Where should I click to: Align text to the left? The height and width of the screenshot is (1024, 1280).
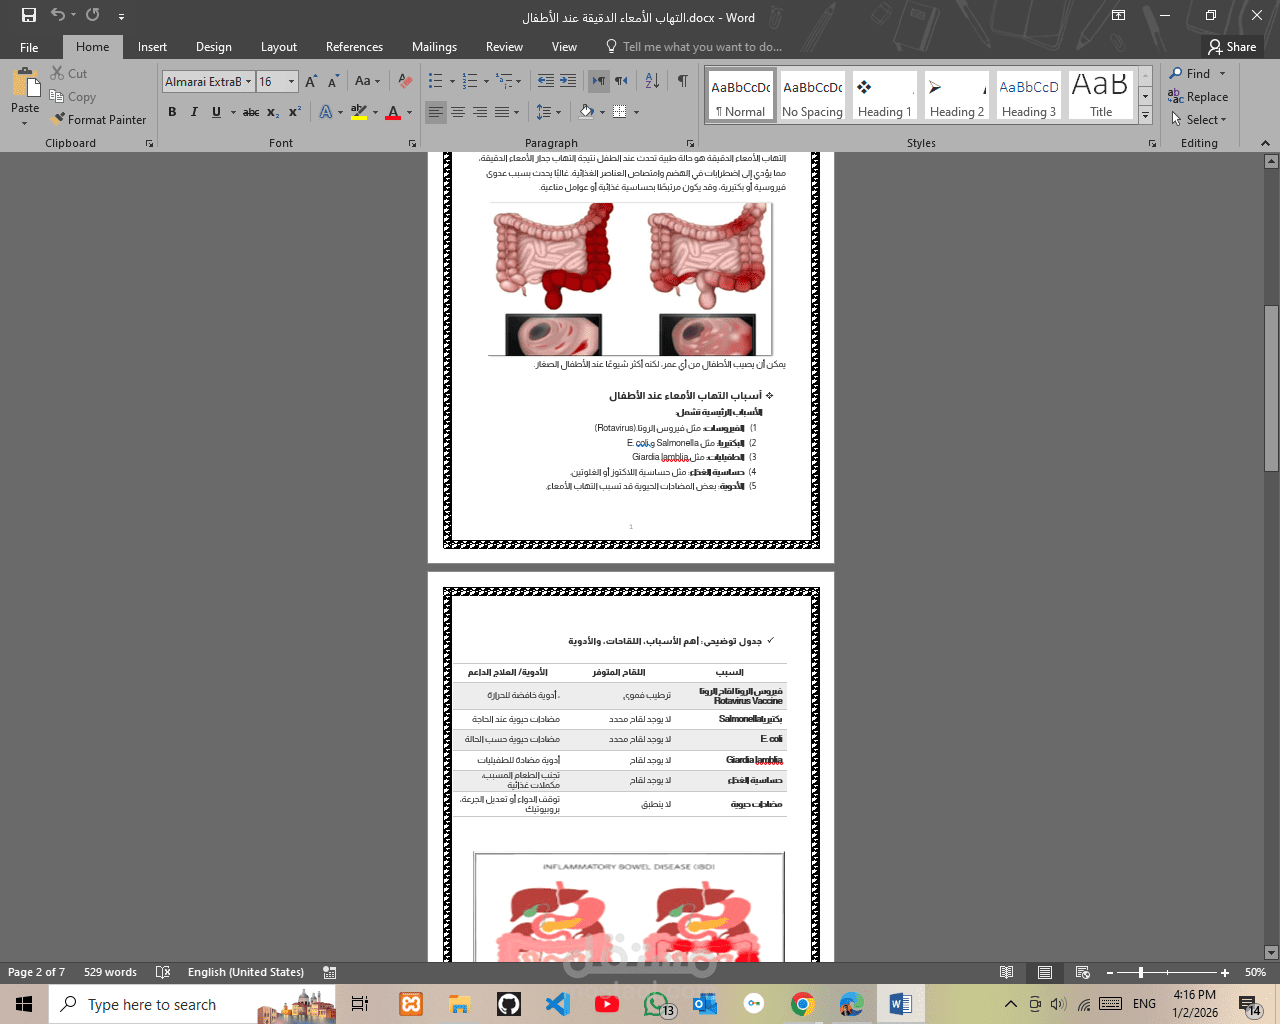pyautogui.click(x=435, y=112)
